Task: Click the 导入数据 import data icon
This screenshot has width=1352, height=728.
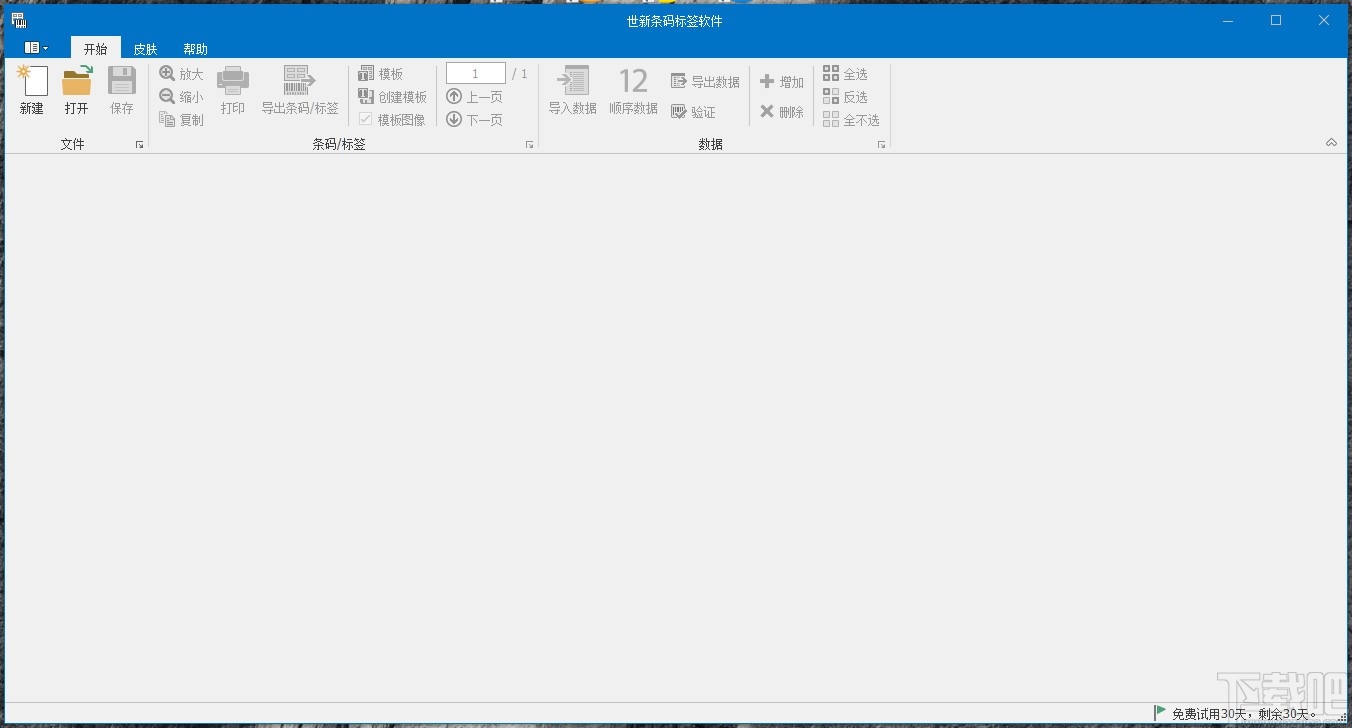Action: (571, 90)
